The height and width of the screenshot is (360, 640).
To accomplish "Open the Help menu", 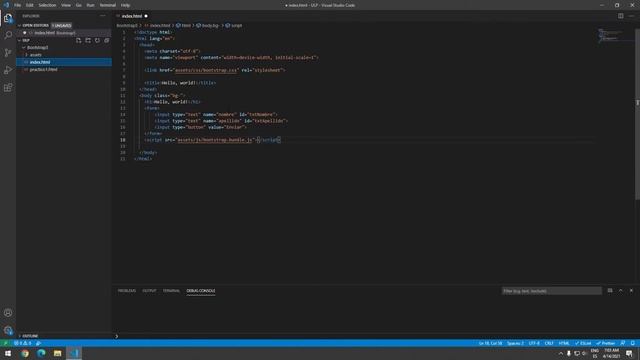I will click(125, 5).
